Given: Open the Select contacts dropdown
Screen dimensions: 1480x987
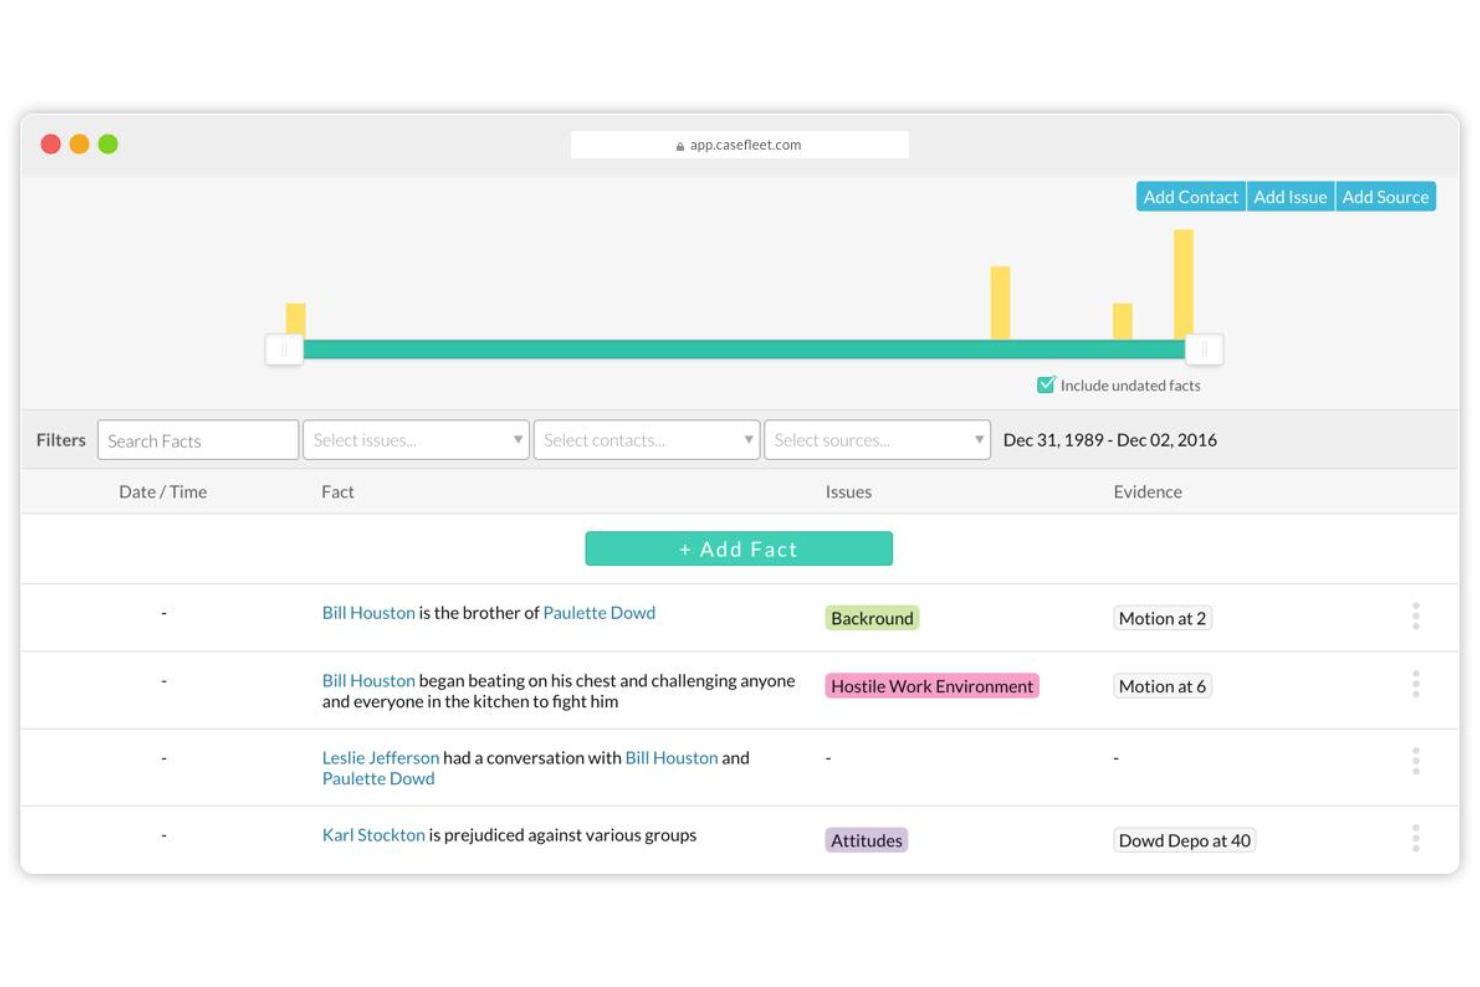Looking at the screenshot, I should point(646,440).
